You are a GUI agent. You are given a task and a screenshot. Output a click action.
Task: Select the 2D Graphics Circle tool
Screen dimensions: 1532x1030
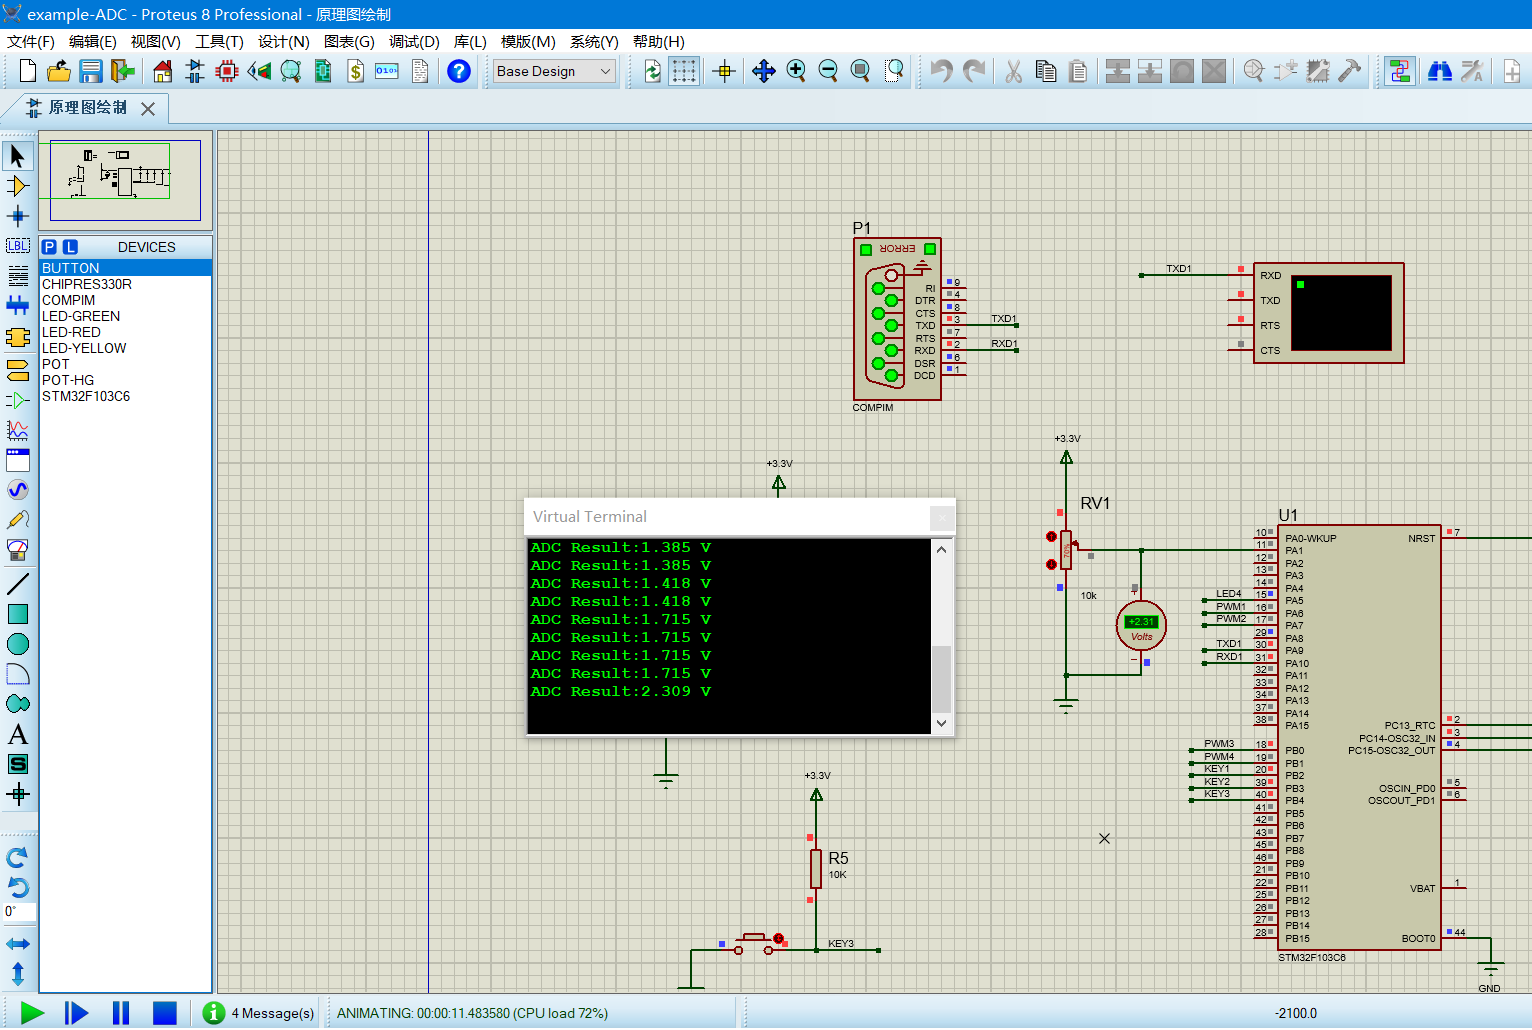[x=18, y=644]
